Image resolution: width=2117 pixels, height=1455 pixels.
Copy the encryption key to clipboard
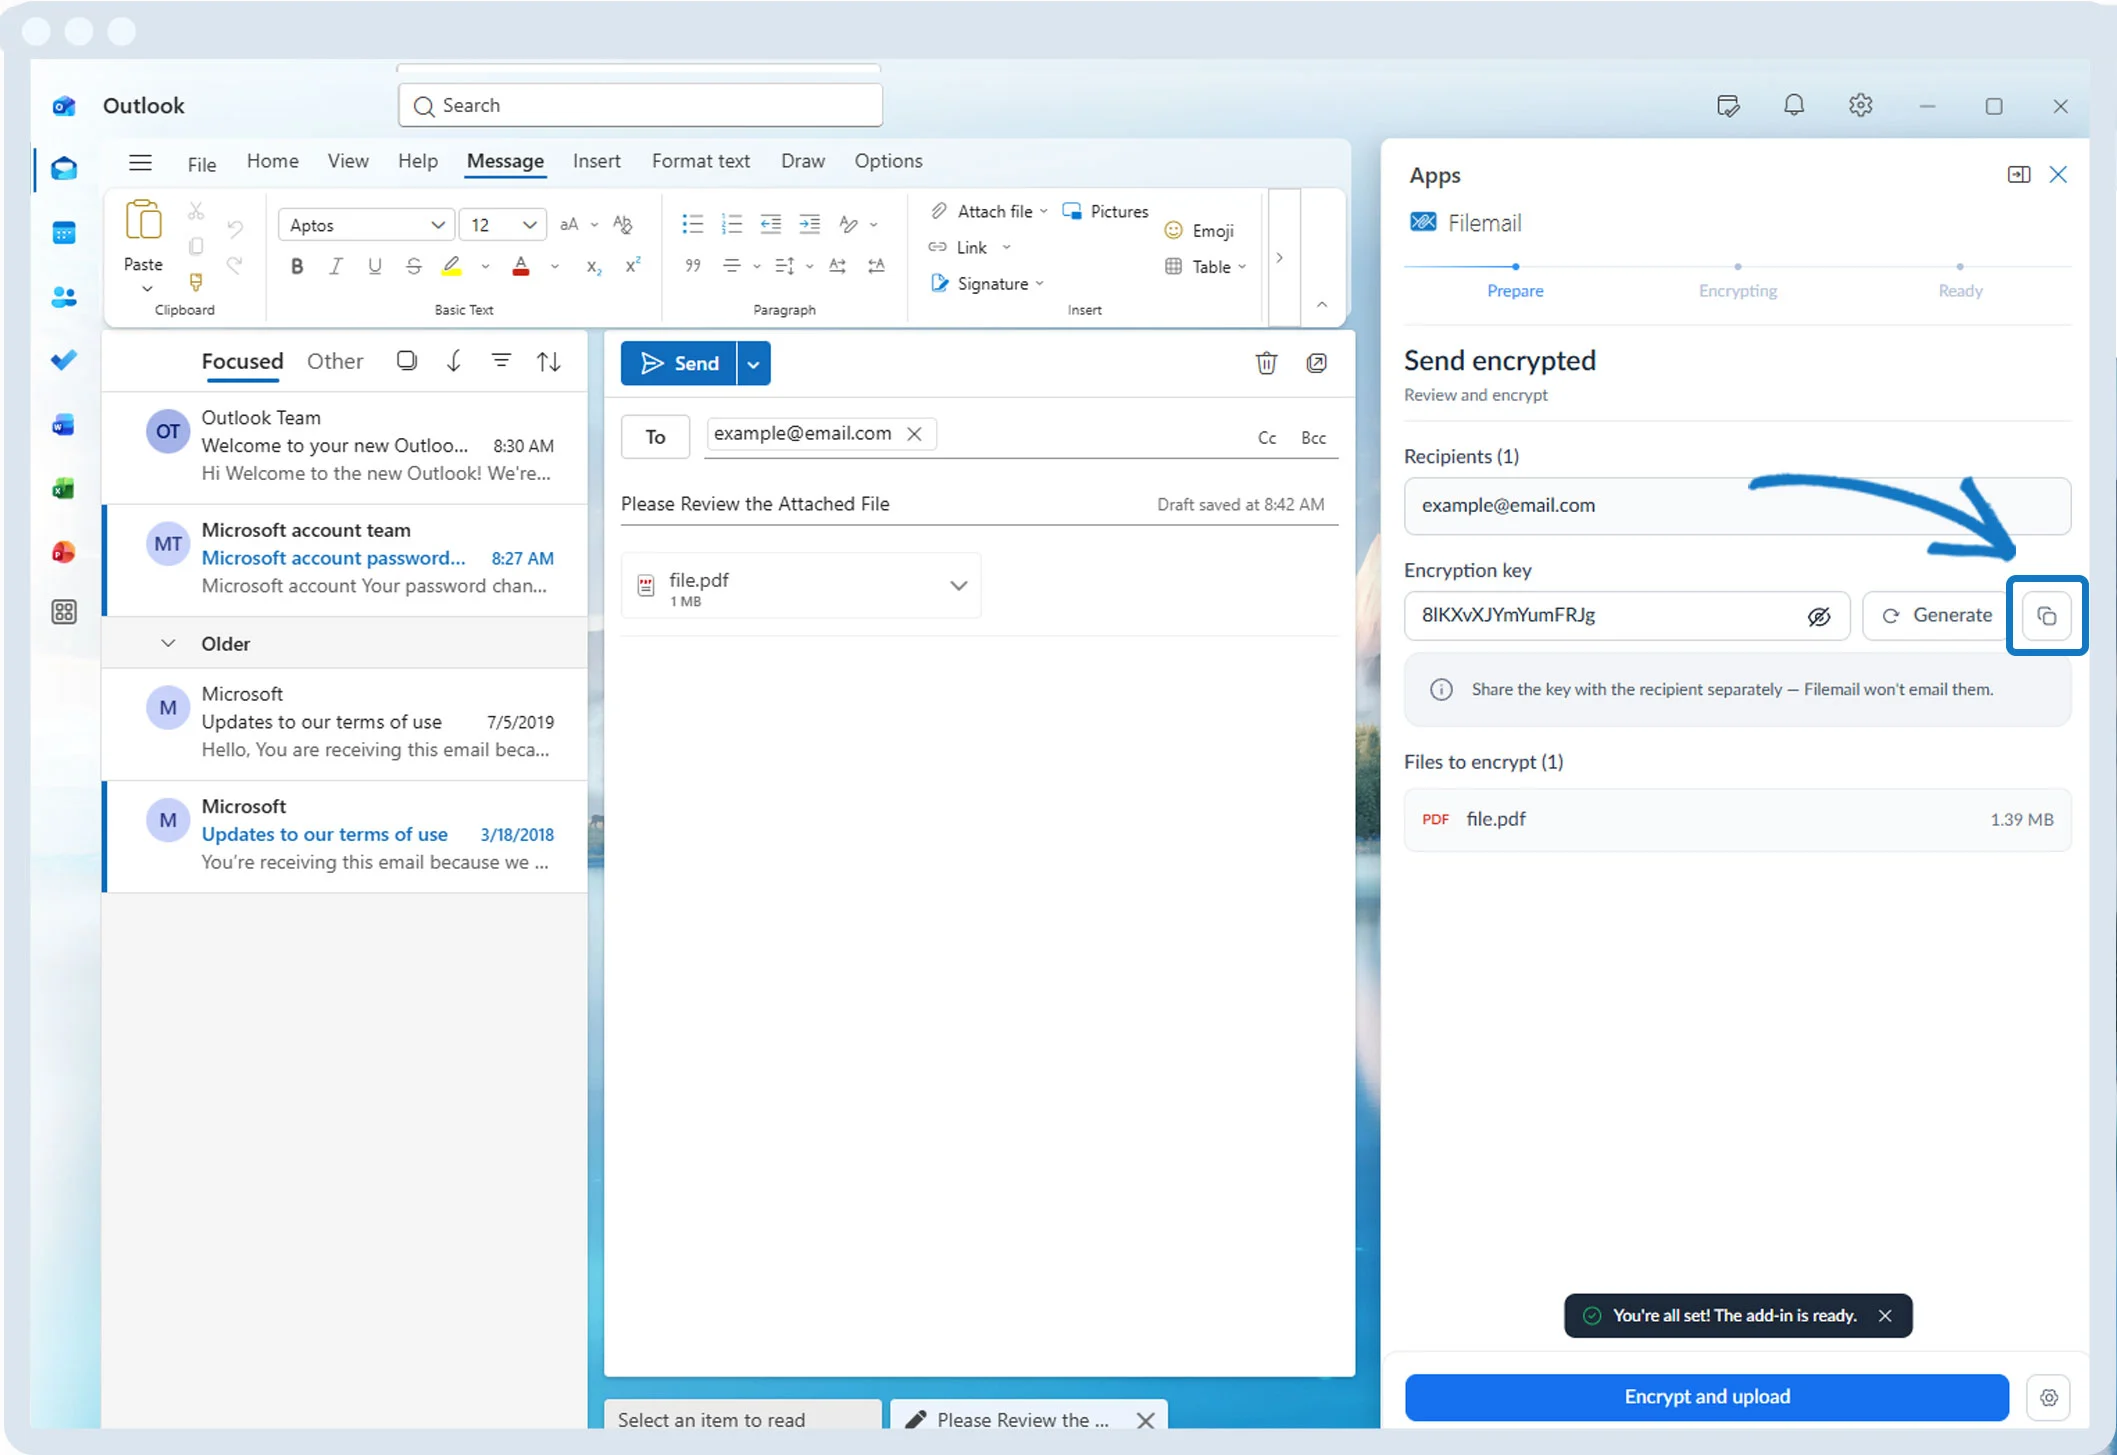pyautogui.click(x=2046, y=616)
